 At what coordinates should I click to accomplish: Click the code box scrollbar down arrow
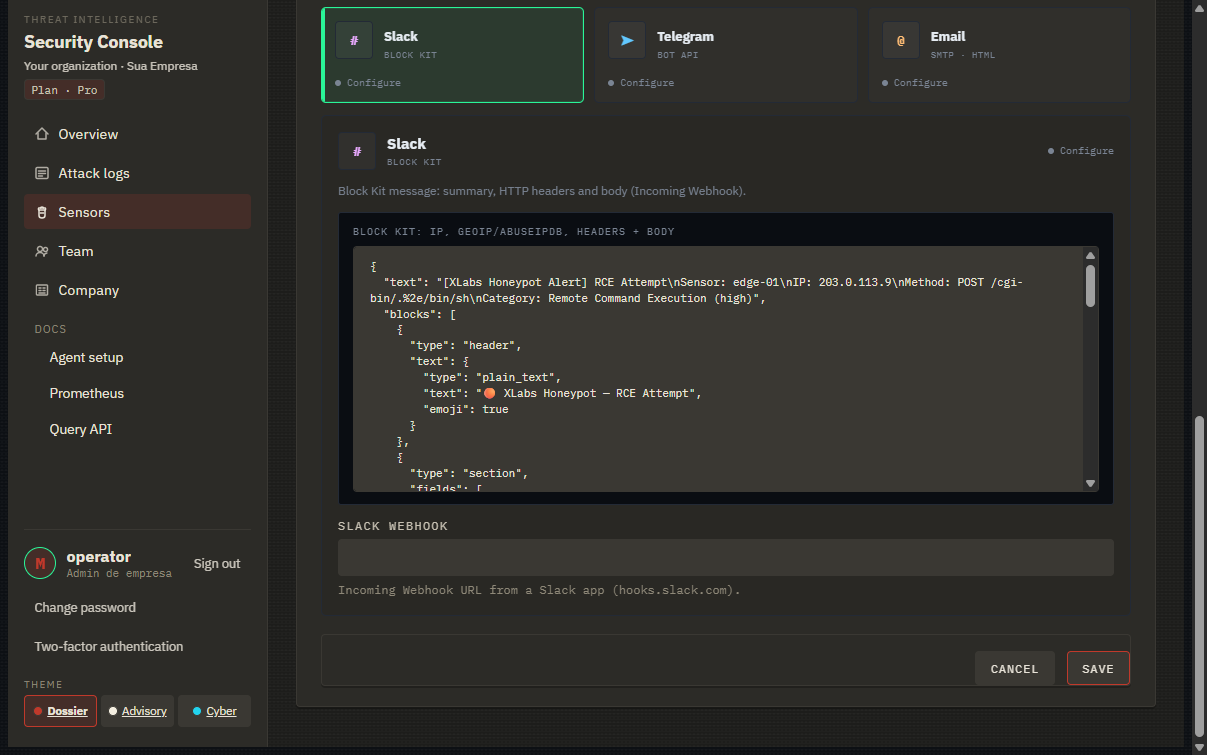(x=1090, y=483)
